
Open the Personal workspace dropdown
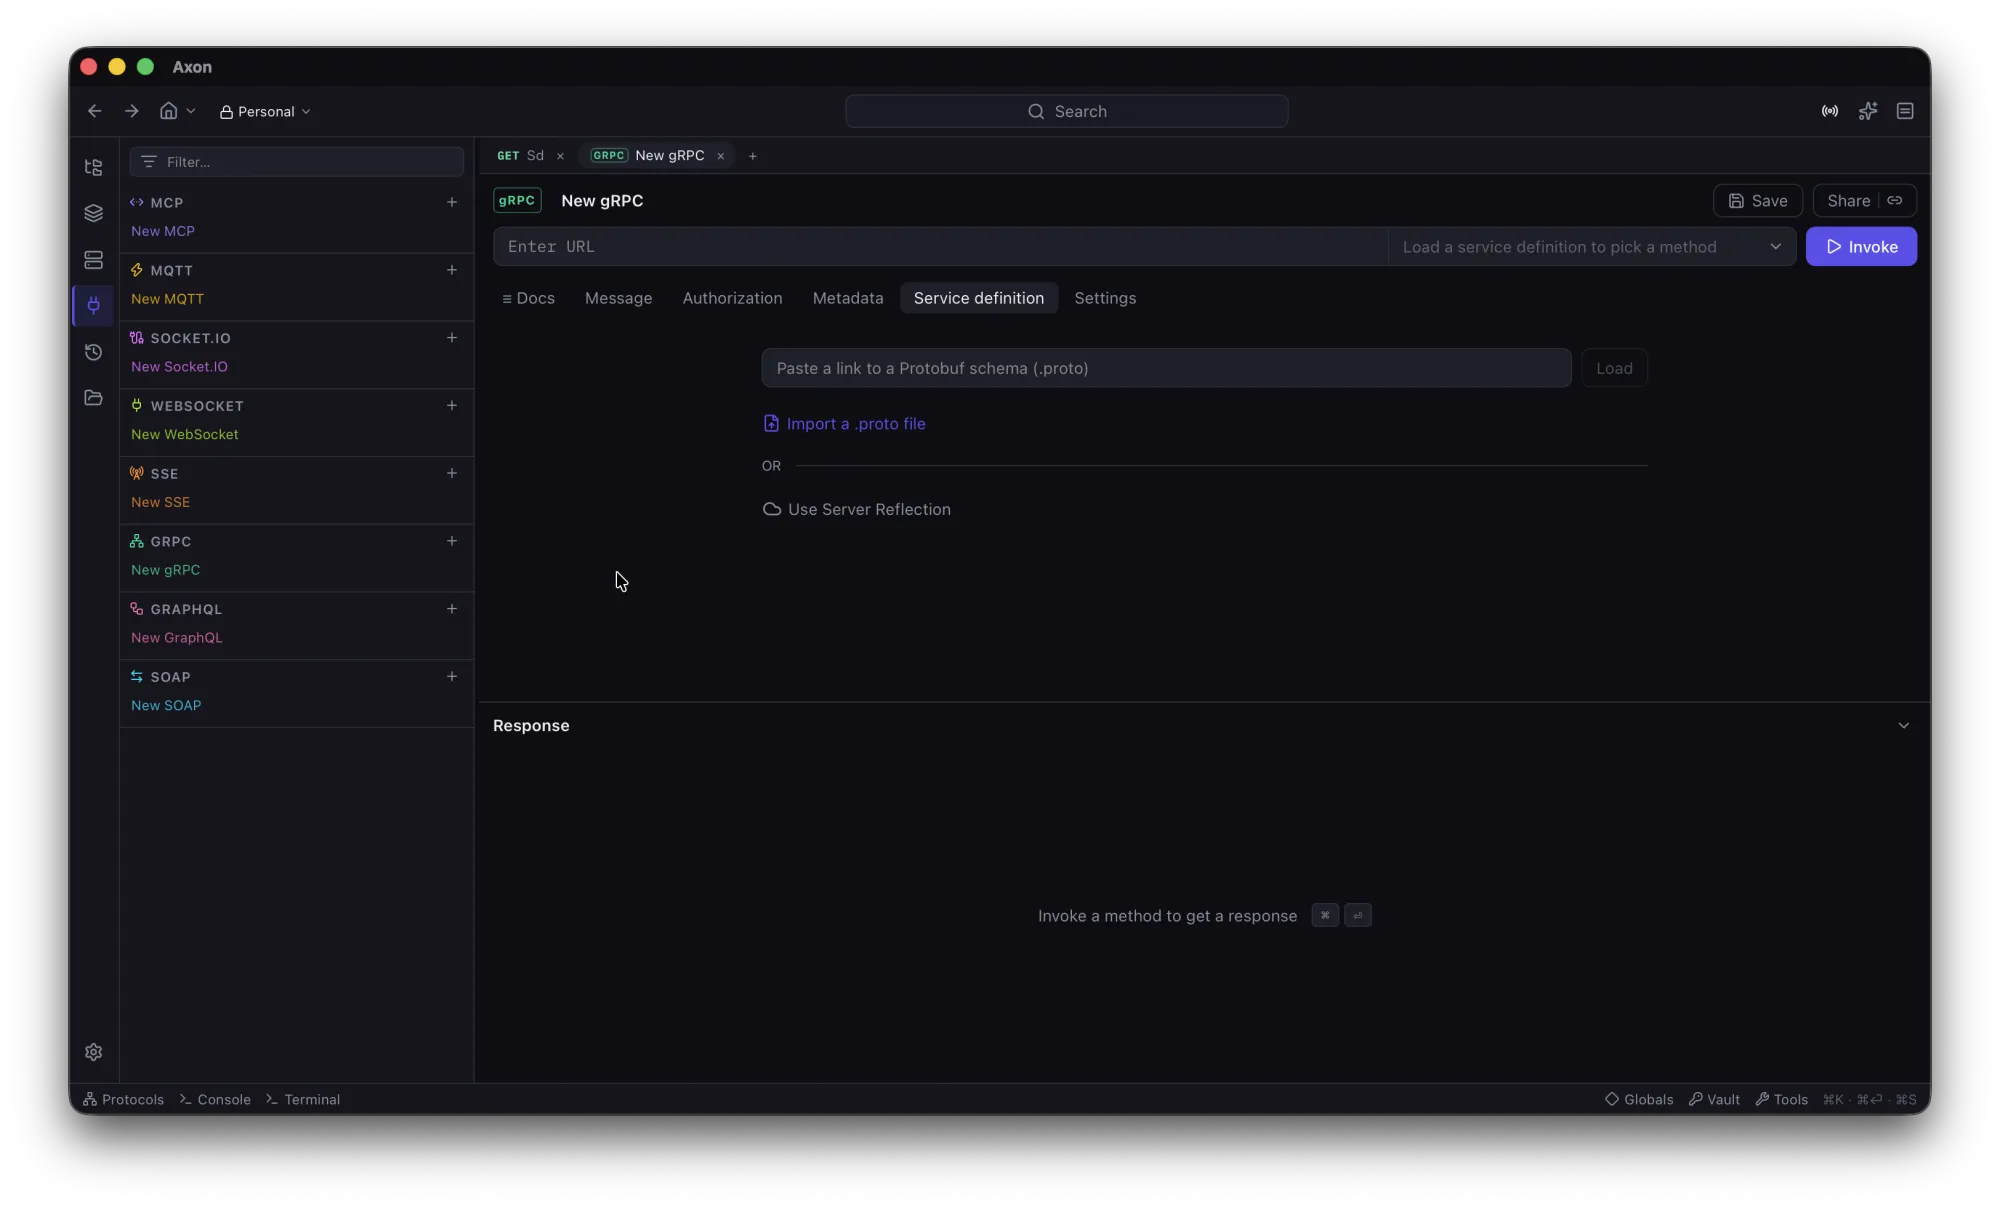(x=265, y=111)
